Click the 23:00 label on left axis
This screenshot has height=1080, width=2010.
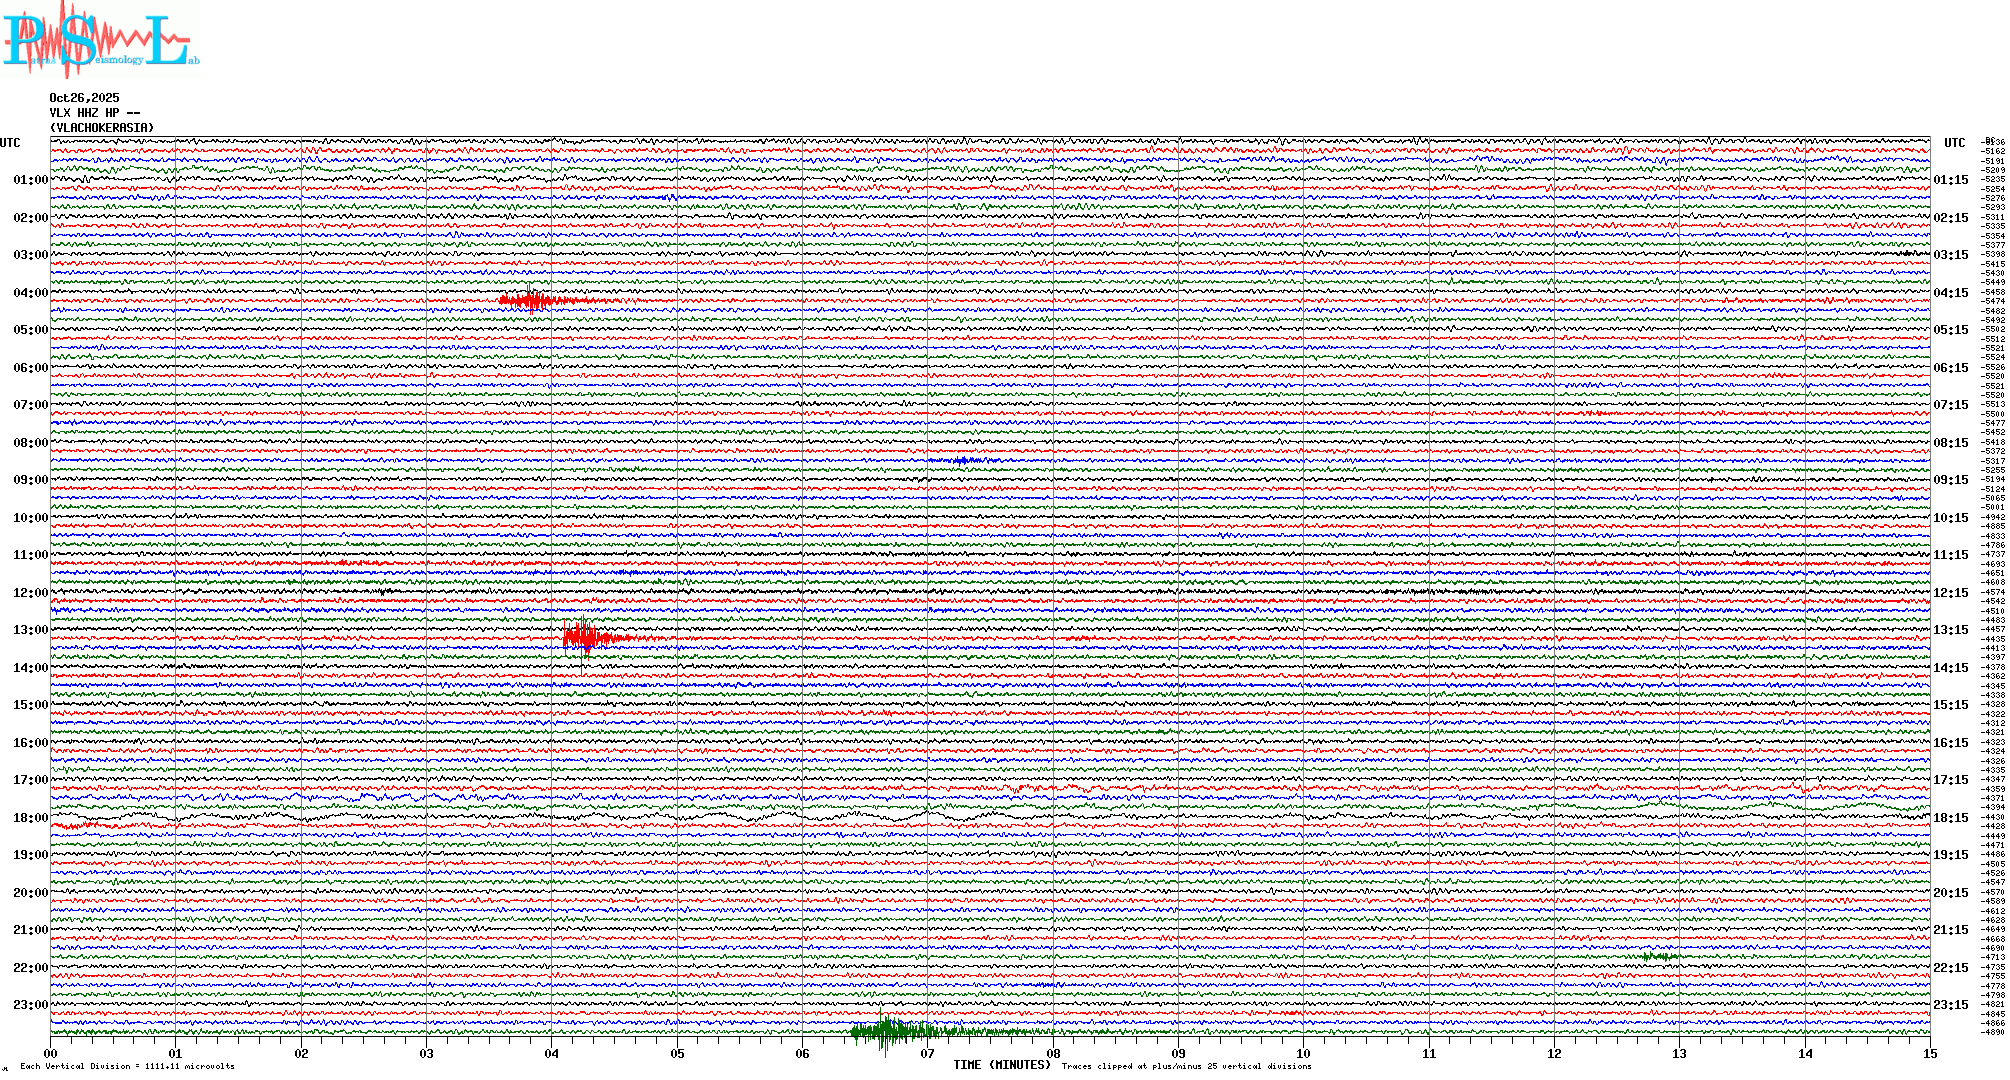[30, 1005]
